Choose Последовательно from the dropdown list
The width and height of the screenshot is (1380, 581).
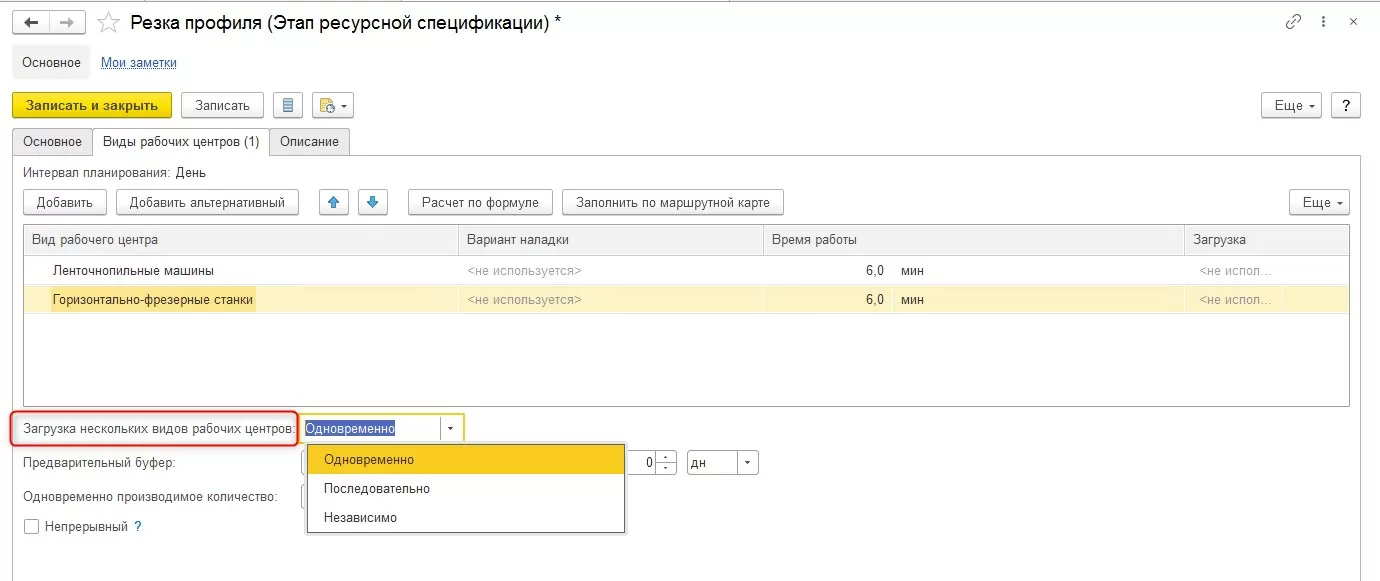[x=465, y=488]
